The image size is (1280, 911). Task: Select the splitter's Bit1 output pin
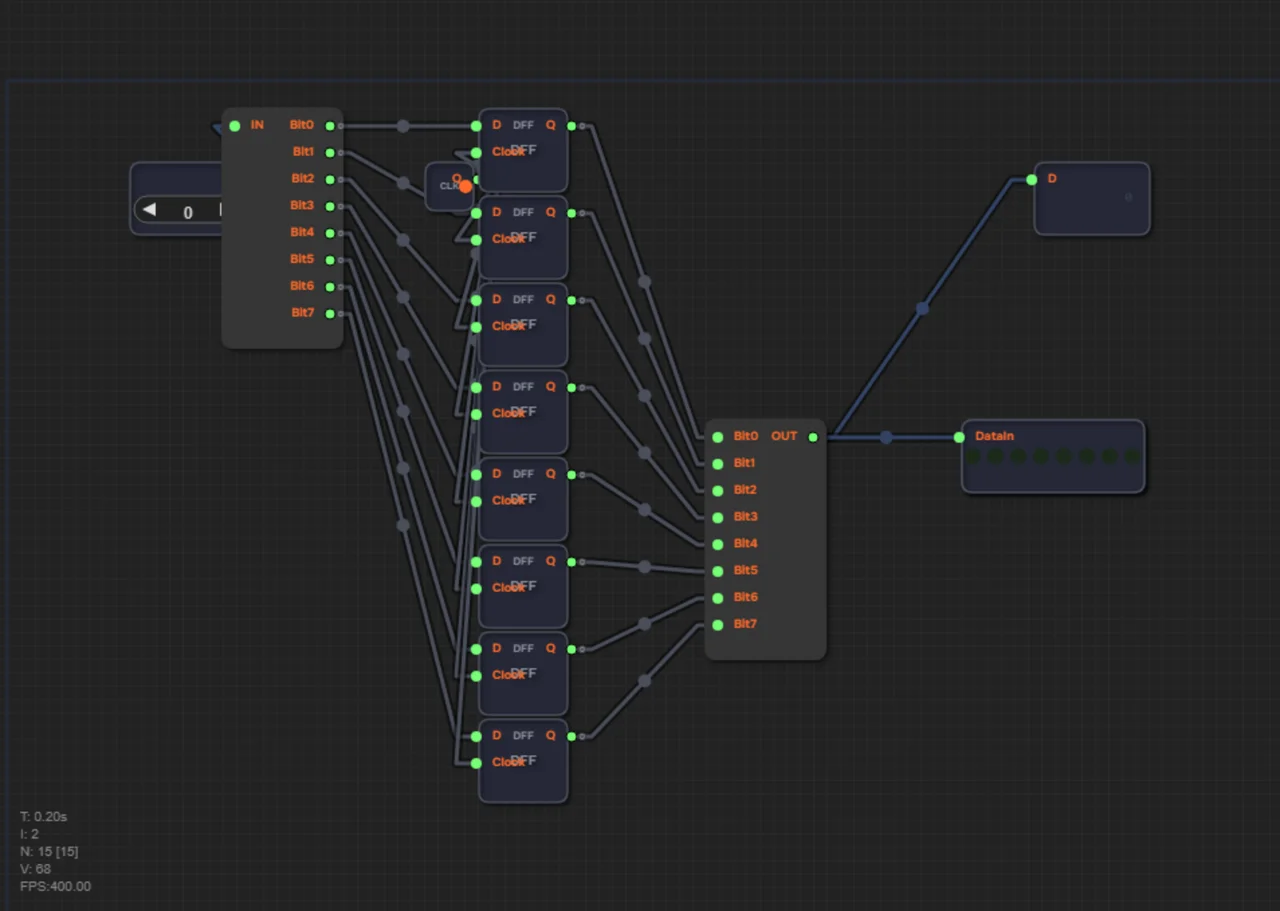(330, 153)
